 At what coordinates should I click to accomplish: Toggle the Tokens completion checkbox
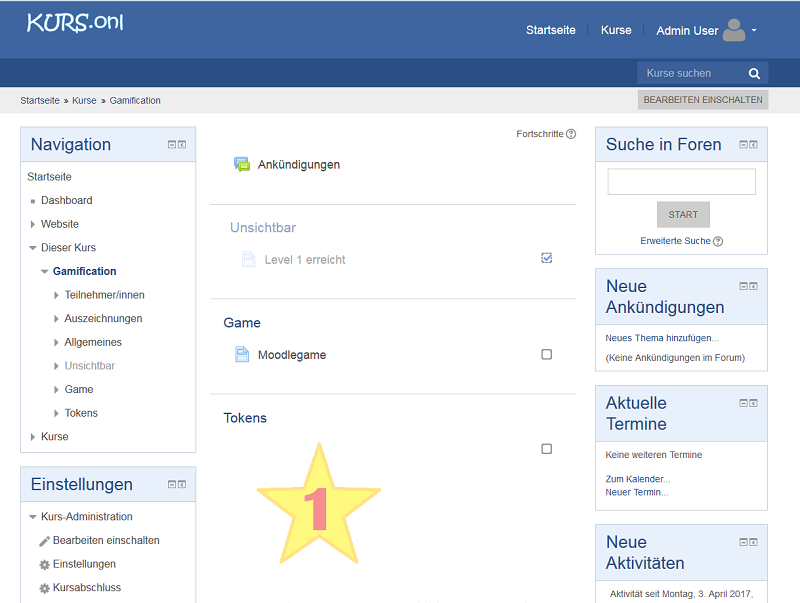546,449
